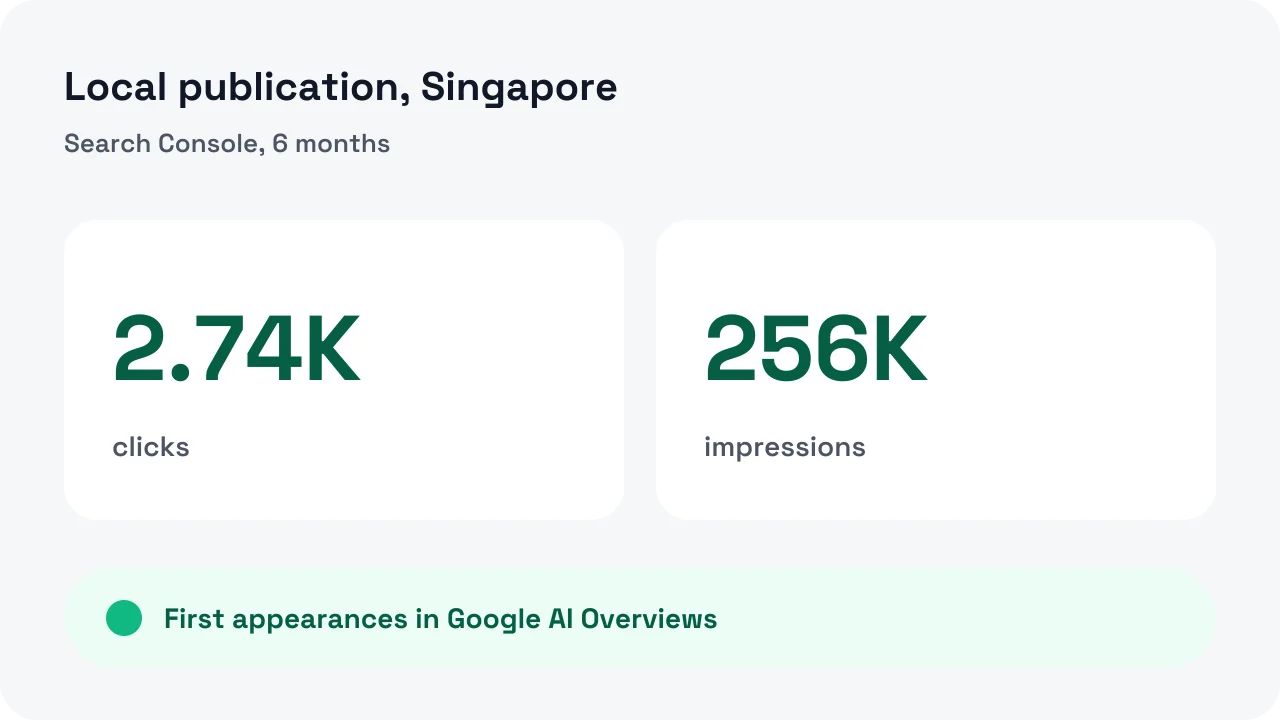The width and height of the screenshot is (1280, 720).
Task: Click the 'Local publication, Singapore' heading
Action: (341, 88)
